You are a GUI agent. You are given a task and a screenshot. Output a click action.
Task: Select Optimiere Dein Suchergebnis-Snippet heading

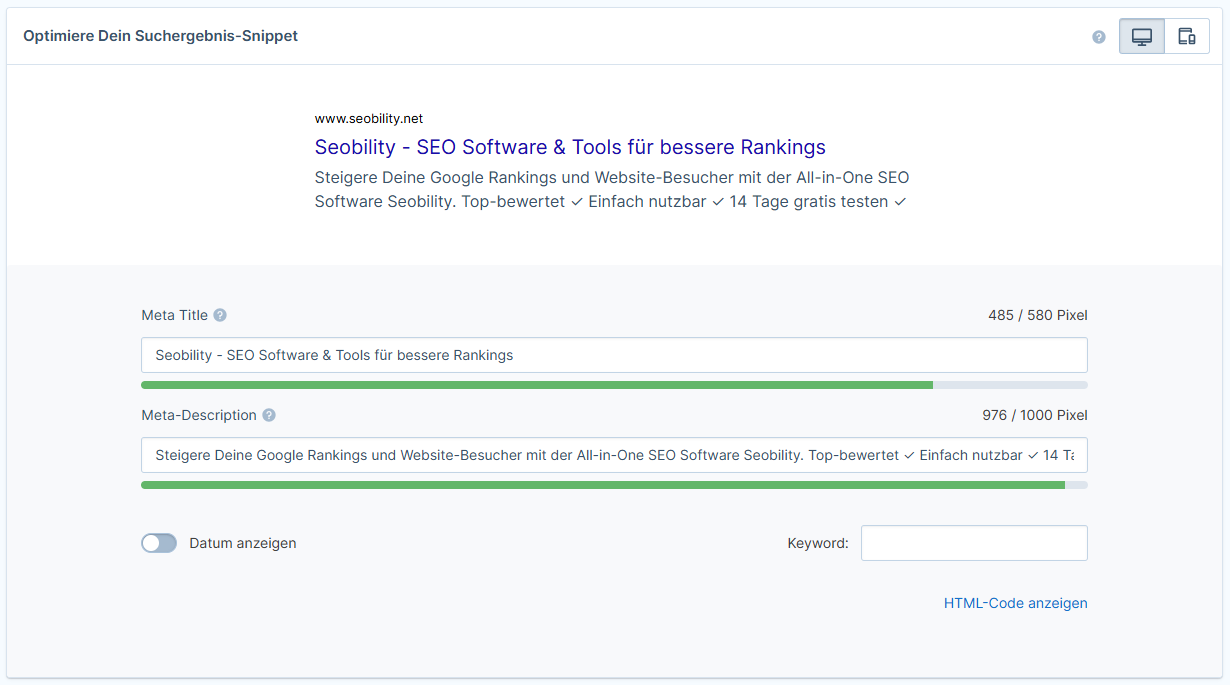tap(160, 36)
